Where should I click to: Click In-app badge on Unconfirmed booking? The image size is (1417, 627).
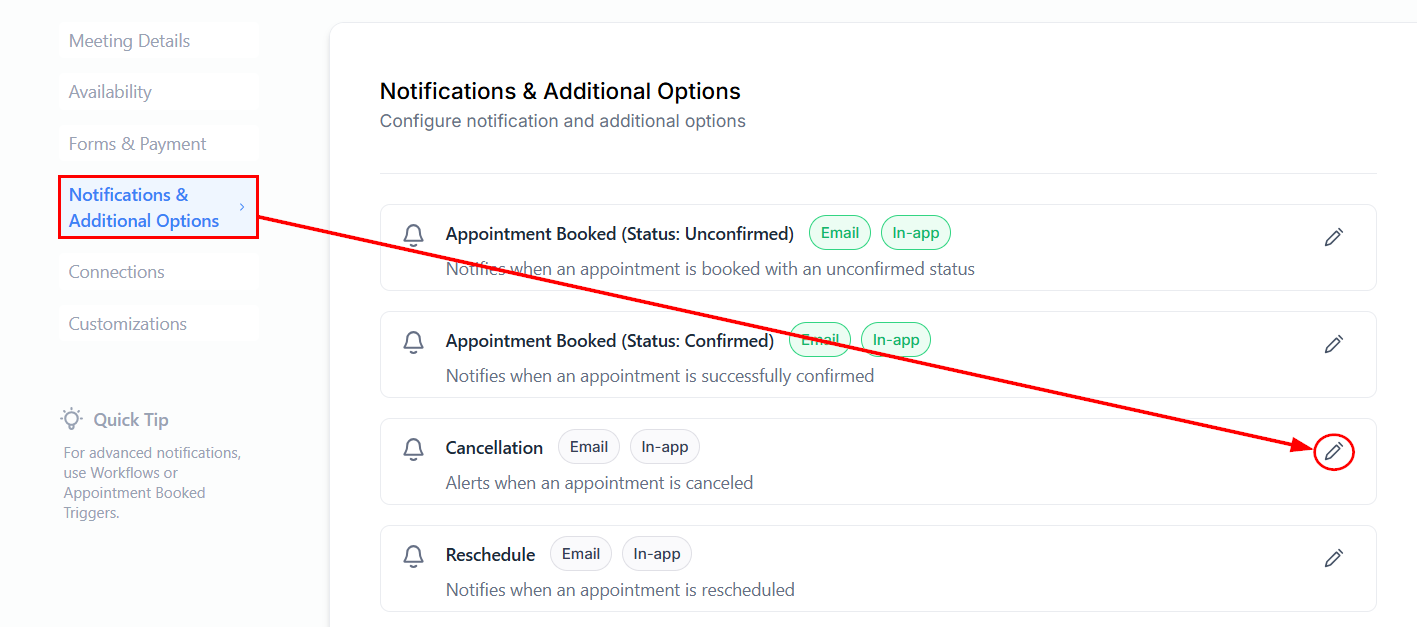pos(916,233)
